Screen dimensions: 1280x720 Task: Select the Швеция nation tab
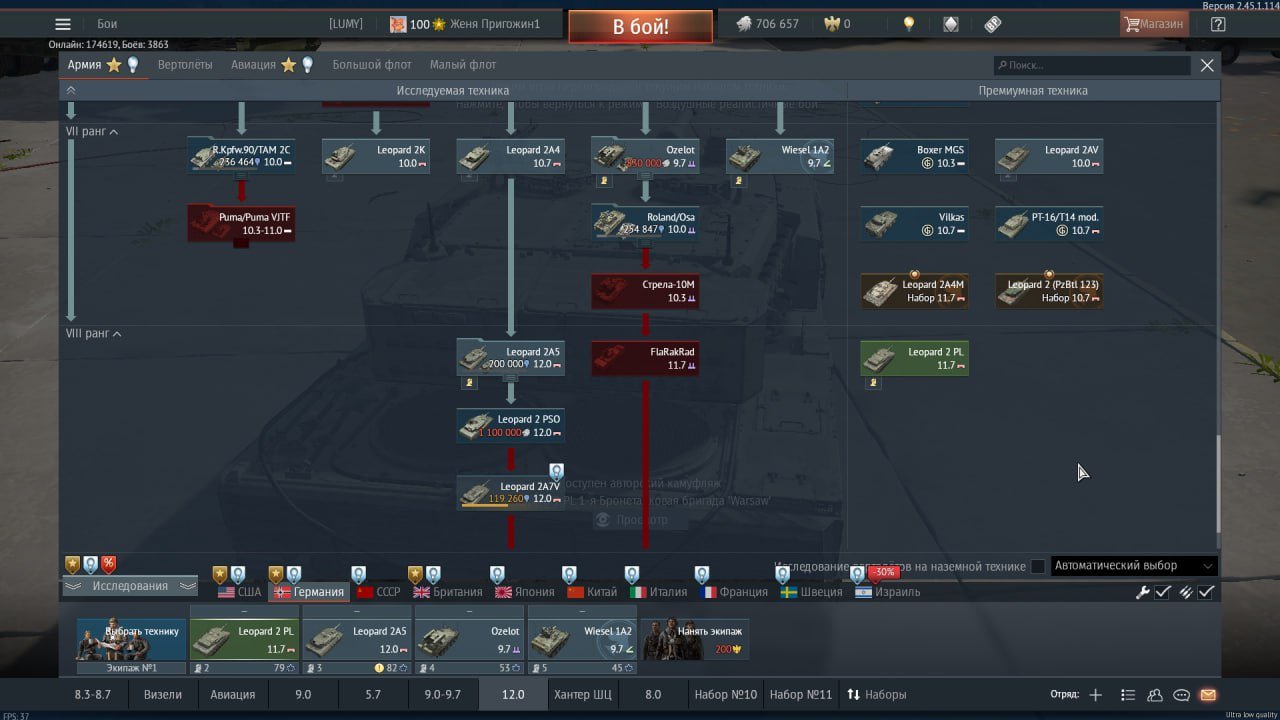pyautogui.click(x=811, y=592)
